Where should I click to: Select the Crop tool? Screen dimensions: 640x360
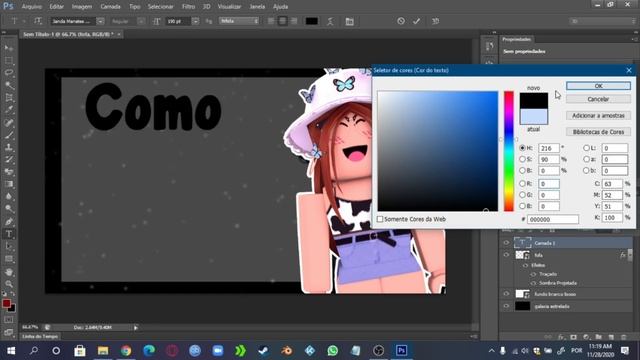point(9,98)
